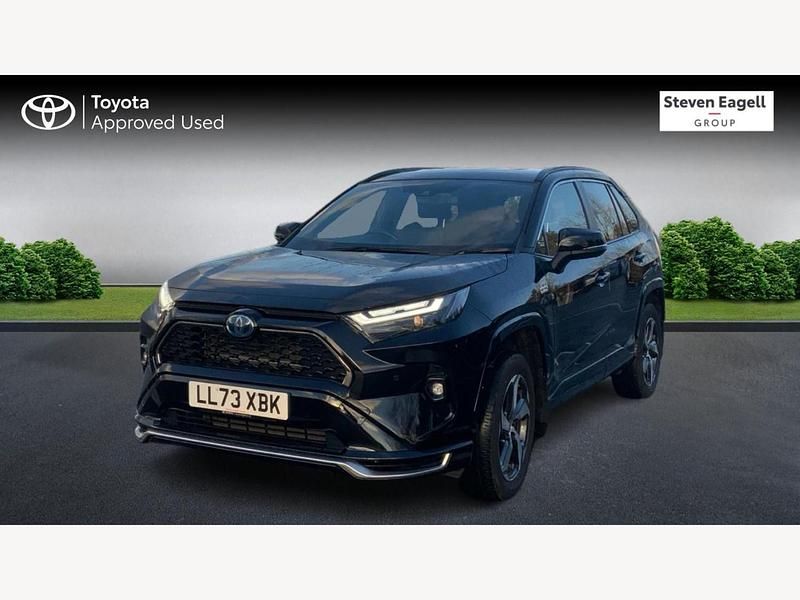This screenshot has height=600, width=800.
Task: Click the car bonnet
Action: [337, 278]
